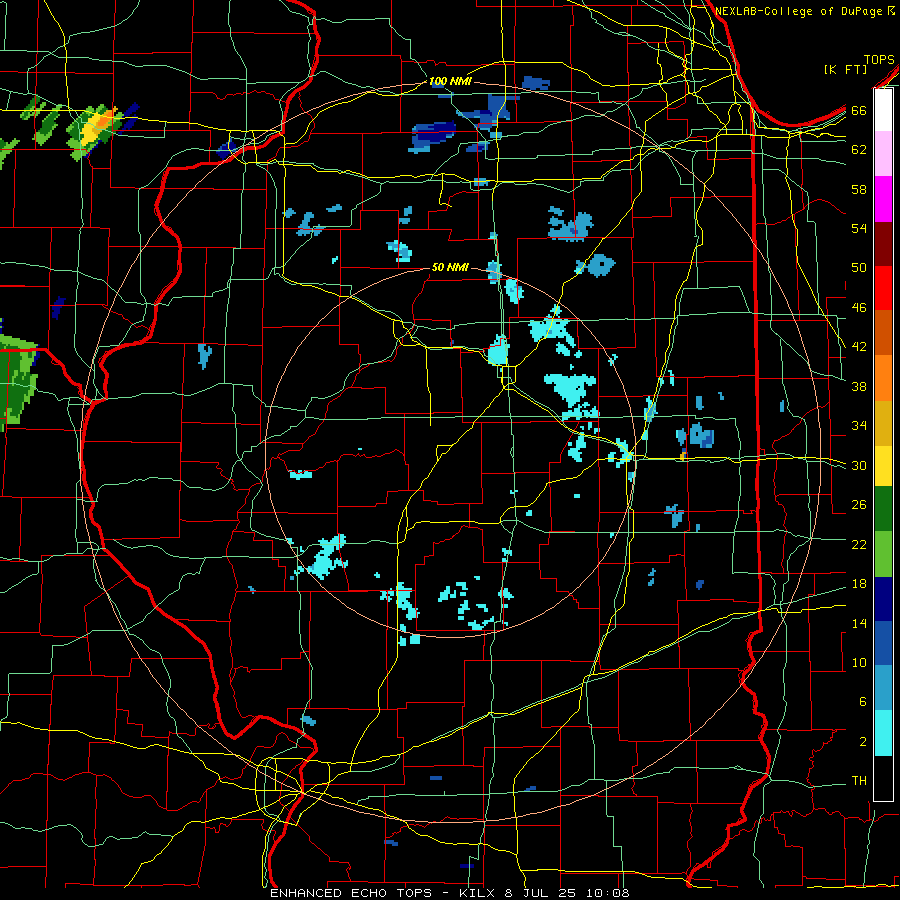Image resolution: width=900 pixels, height=900 pixels.
Task: Click the "42" legend value
Action: tap(859, 347)
